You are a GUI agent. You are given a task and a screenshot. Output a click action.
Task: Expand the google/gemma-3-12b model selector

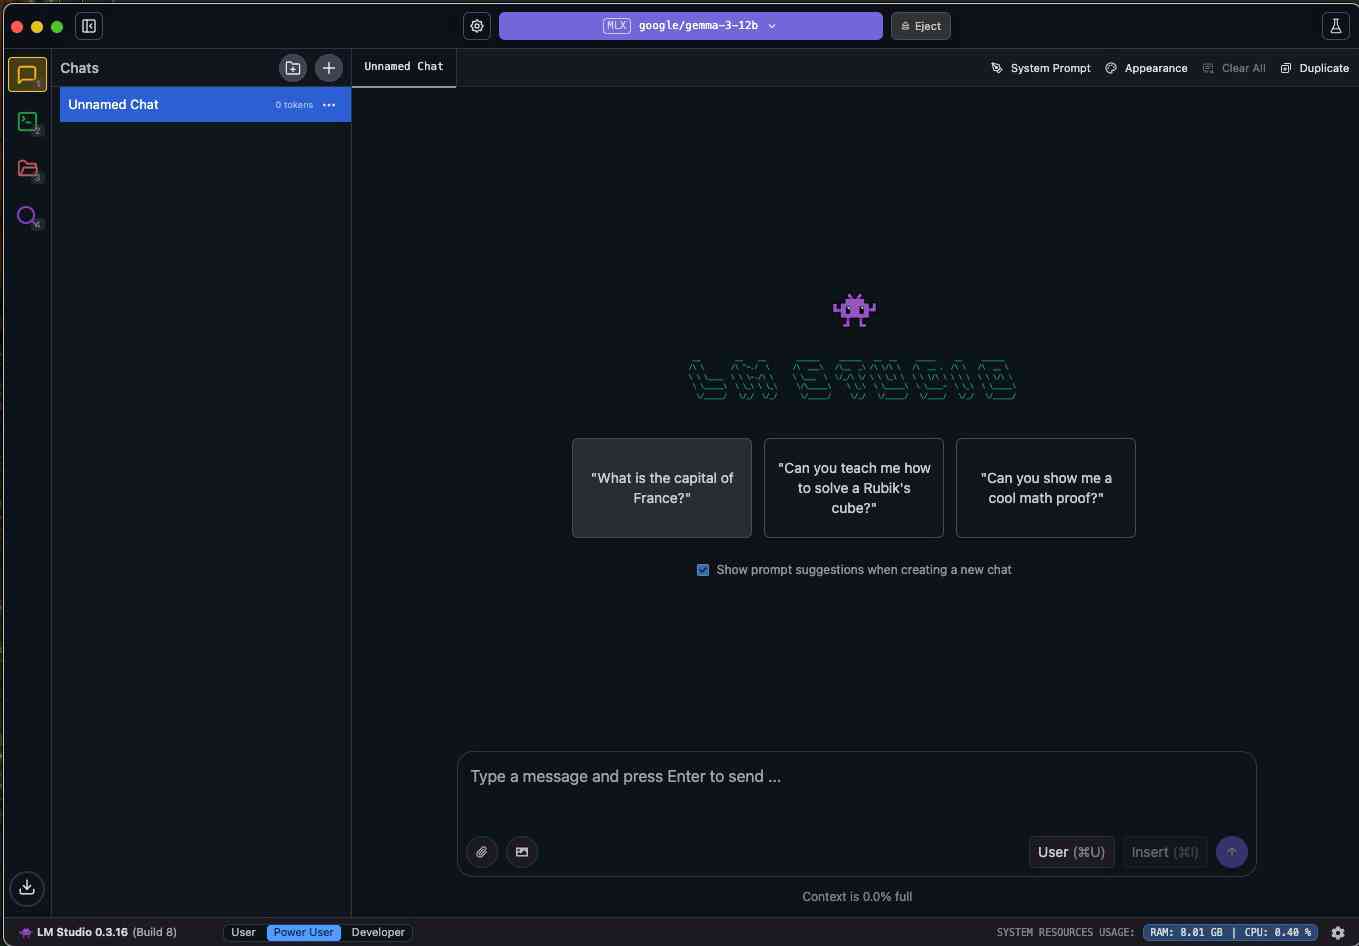pyautogui.click(x=690, y=26)
